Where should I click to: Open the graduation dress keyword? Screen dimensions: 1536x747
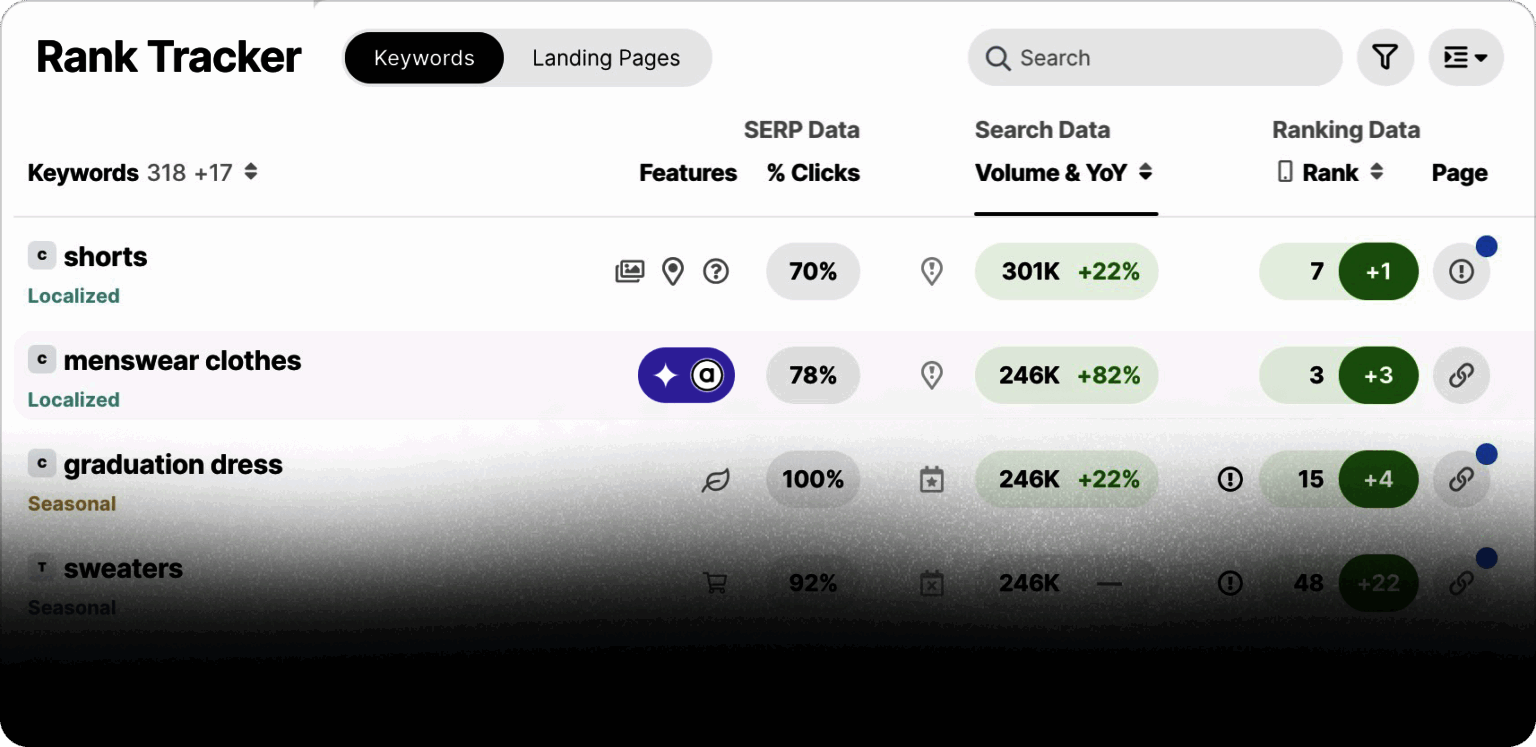173,465
